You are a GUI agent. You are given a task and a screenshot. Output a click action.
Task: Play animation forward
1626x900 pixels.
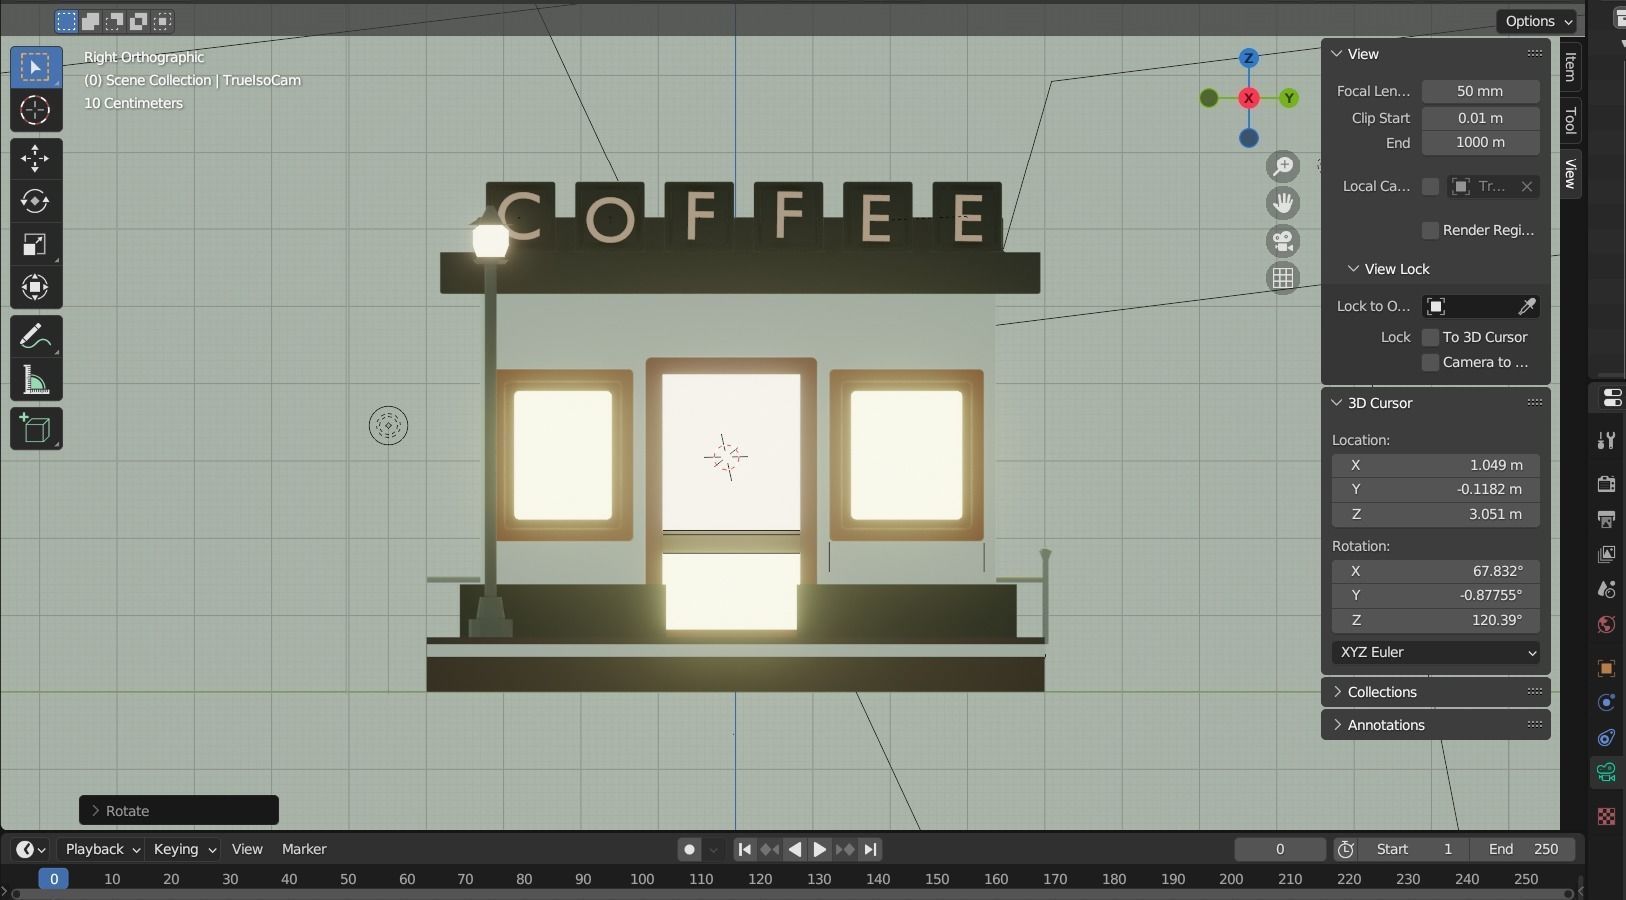(820, 849)
